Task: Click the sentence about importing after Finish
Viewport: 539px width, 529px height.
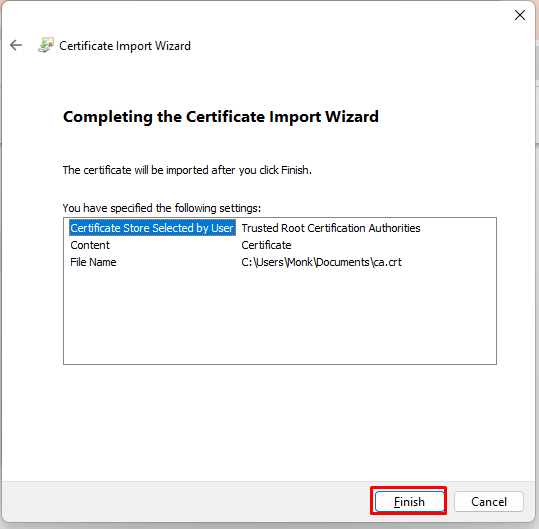Action: click(187, 170)
